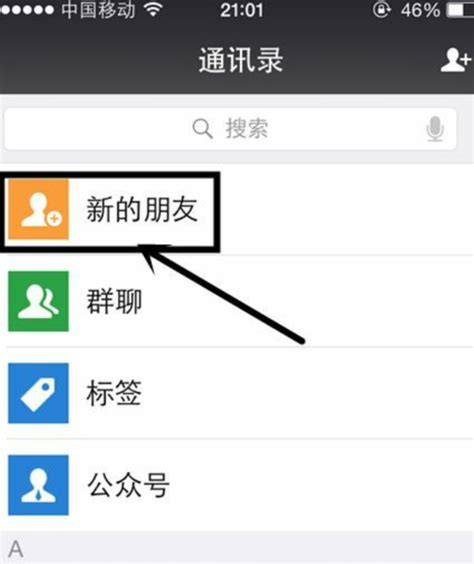
Task: Tap the 中国移动 carrier label
Action: point(98,10)
